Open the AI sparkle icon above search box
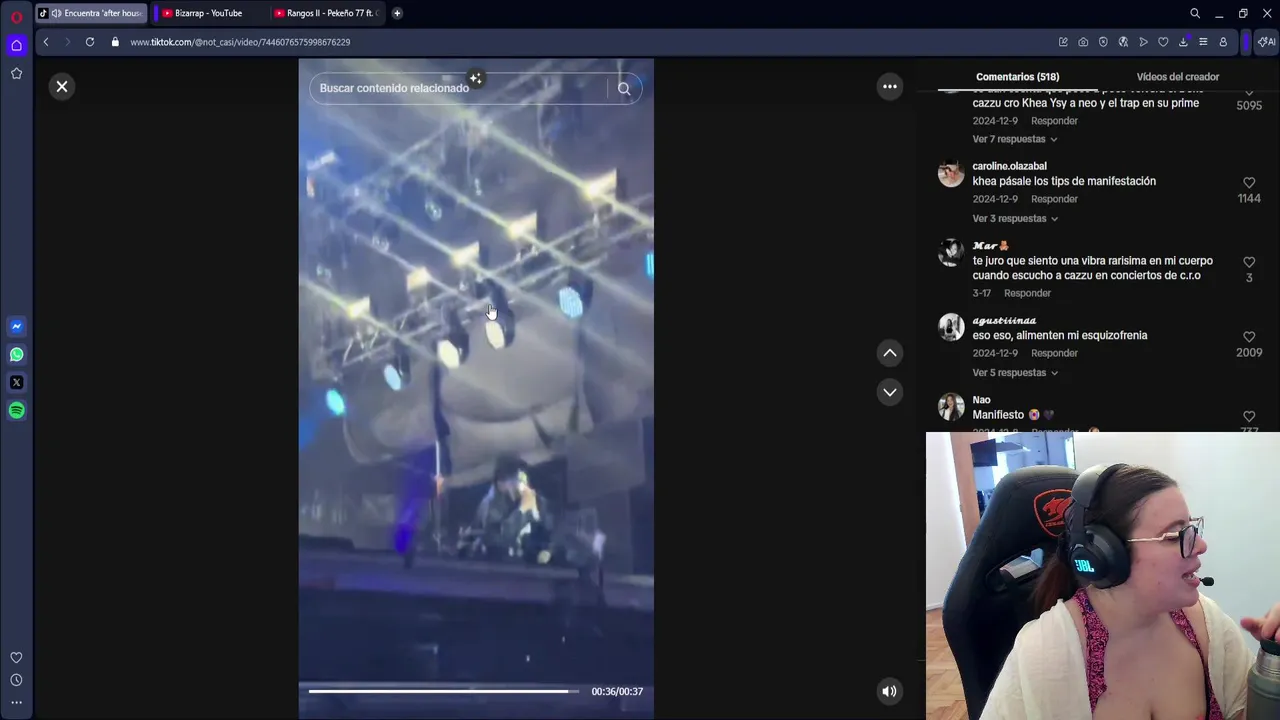 pyautogui.click(x=476, y=78)
